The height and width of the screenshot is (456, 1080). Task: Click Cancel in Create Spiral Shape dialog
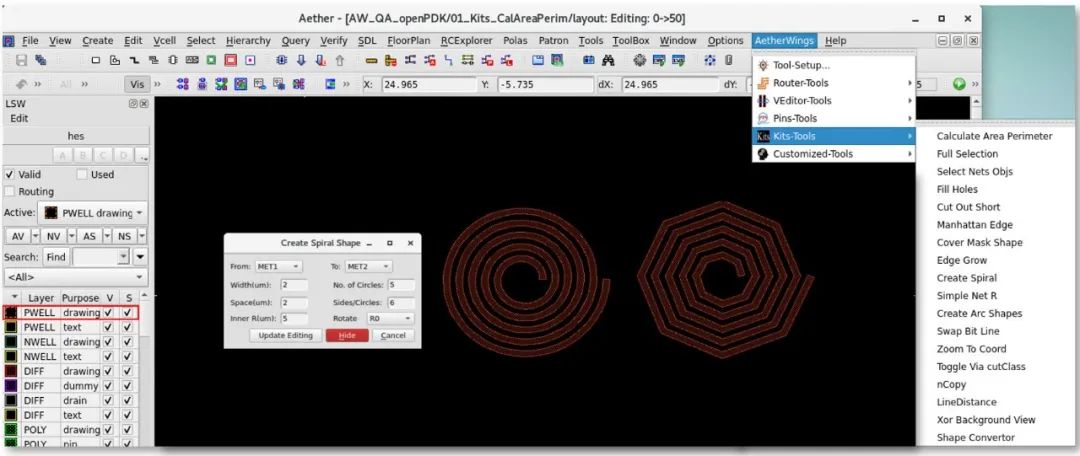(393, 335)
